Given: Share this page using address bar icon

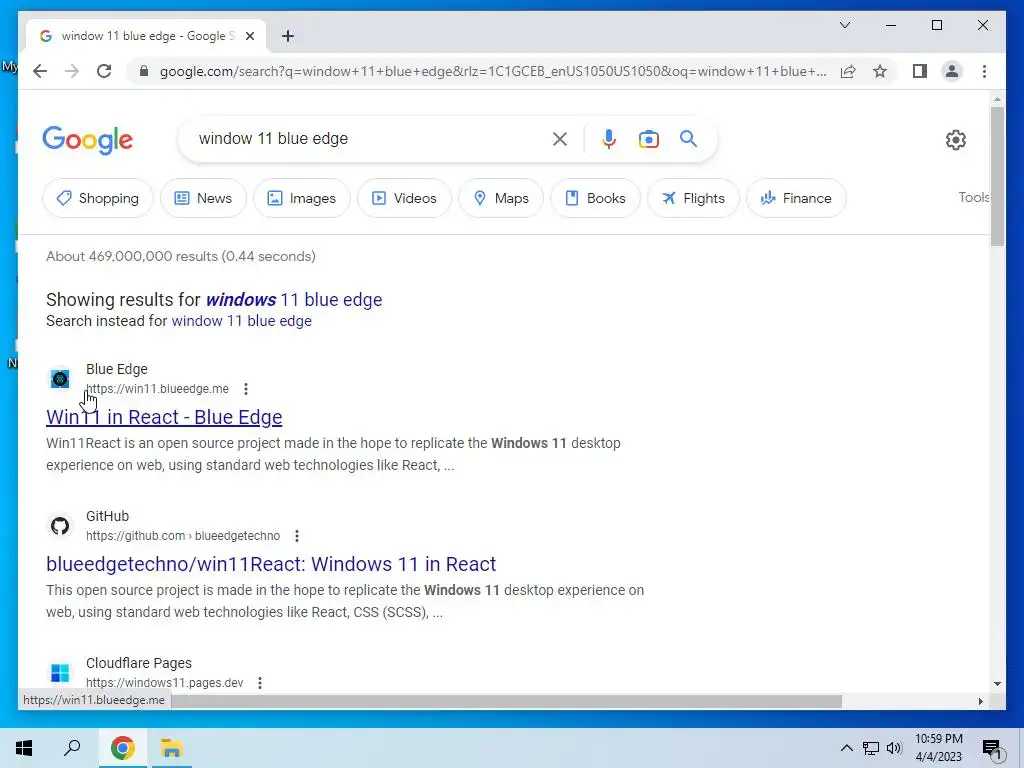Looking at the screenshot, I should click(848, 71).
